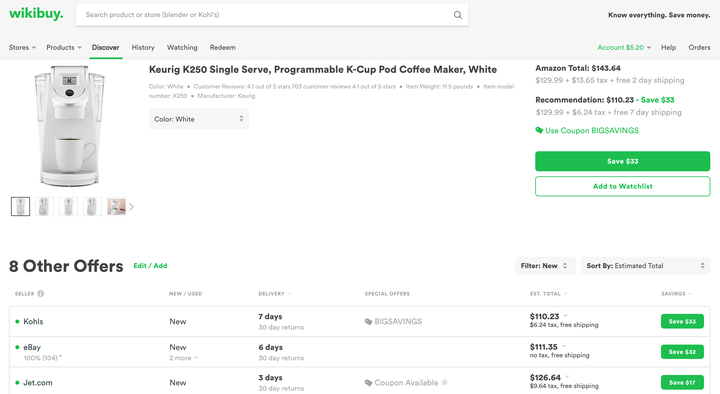720x394 pixels.
Task: Click the Seller info icon
Action: pyautogui.click(x=41, y=293)
